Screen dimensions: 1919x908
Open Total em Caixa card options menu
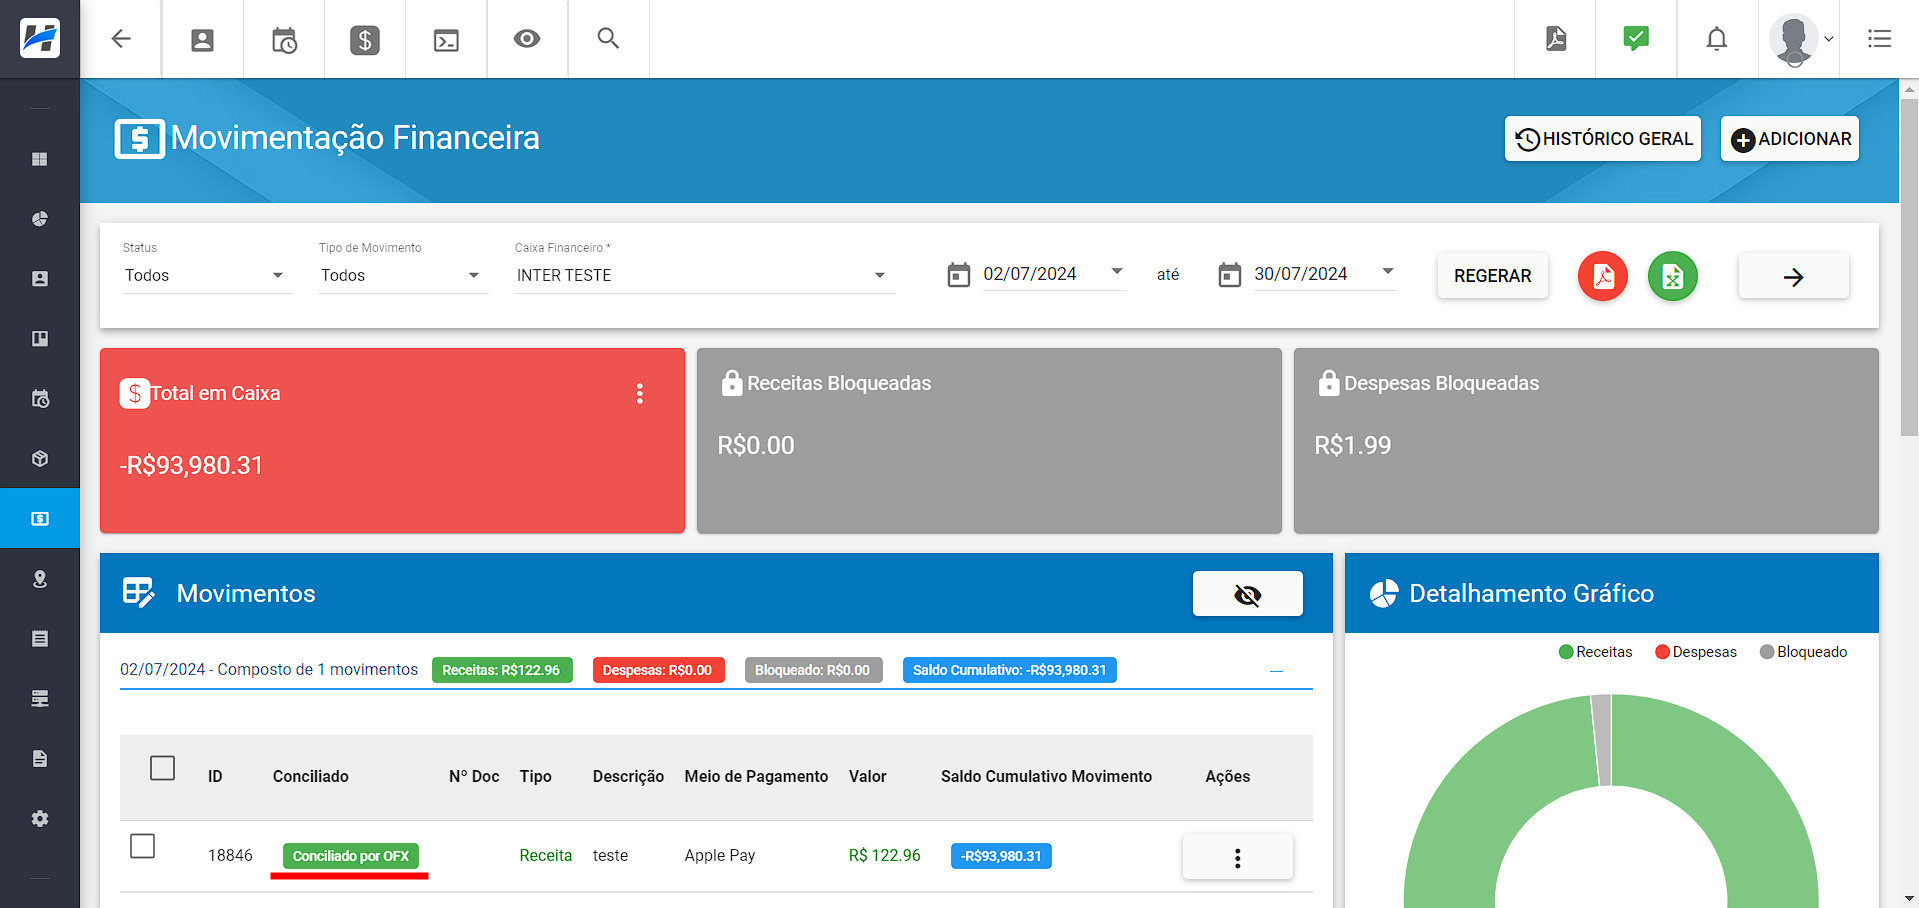tap(640, 394)
